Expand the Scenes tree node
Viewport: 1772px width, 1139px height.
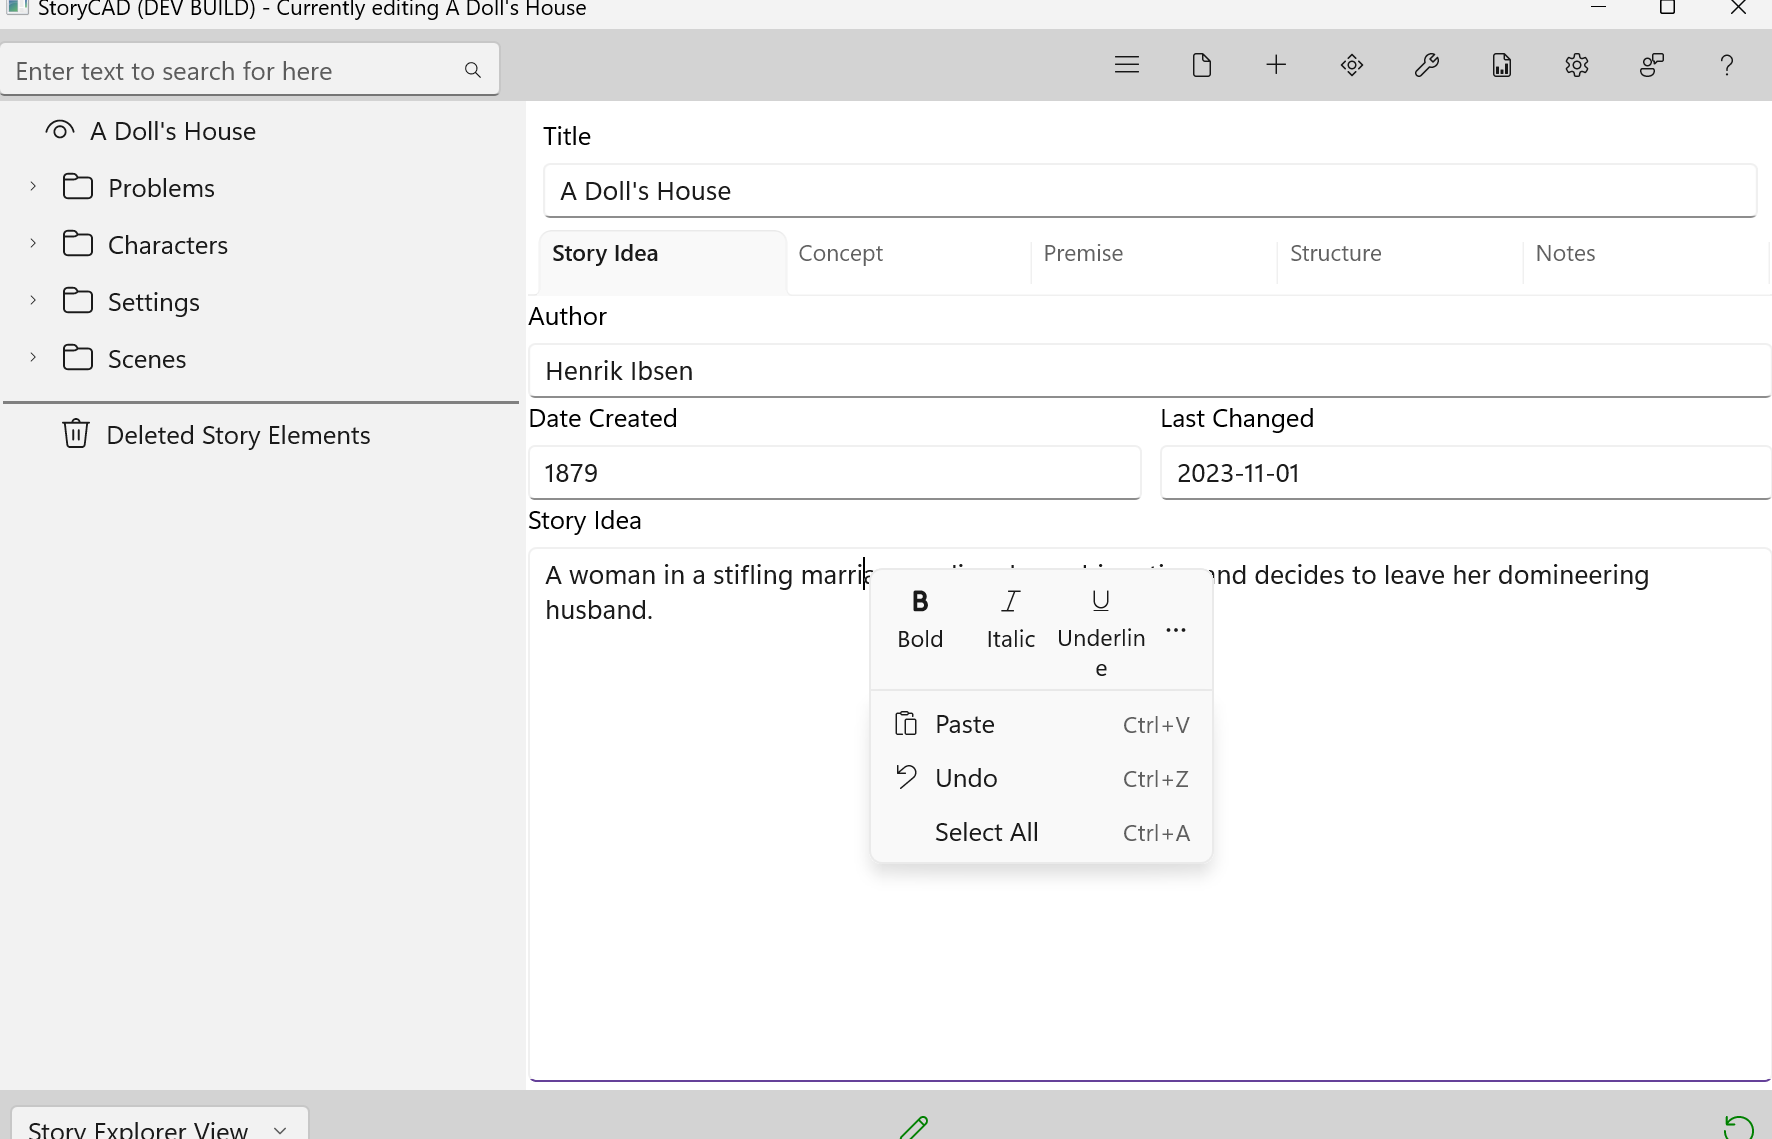pos(32,357)
